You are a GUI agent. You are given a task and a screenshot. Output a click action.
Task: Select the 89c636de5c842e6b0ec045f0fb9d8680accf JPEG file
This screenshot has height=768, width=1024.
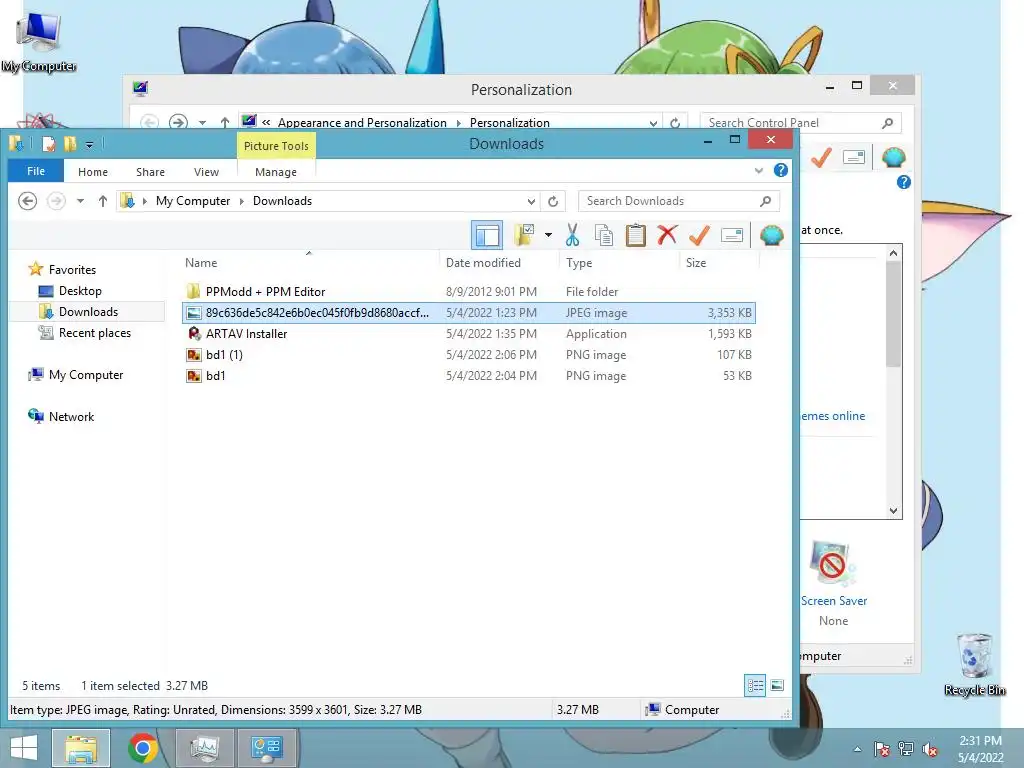point(469,313)
